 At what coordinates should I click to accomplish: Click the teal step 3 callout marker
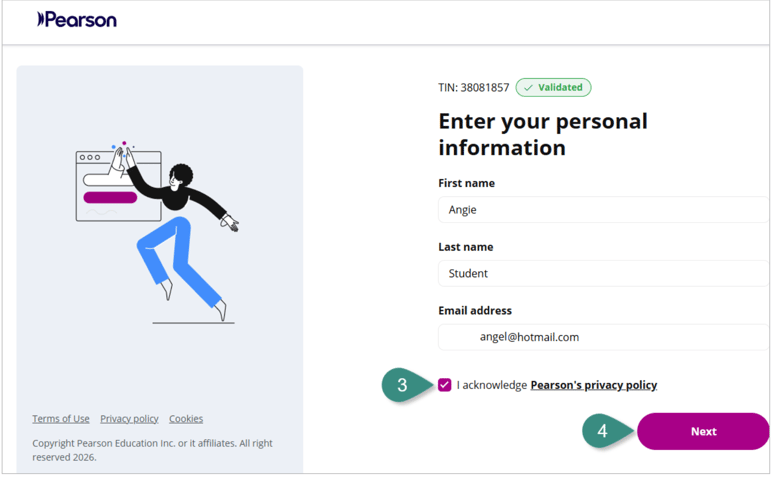406,385
